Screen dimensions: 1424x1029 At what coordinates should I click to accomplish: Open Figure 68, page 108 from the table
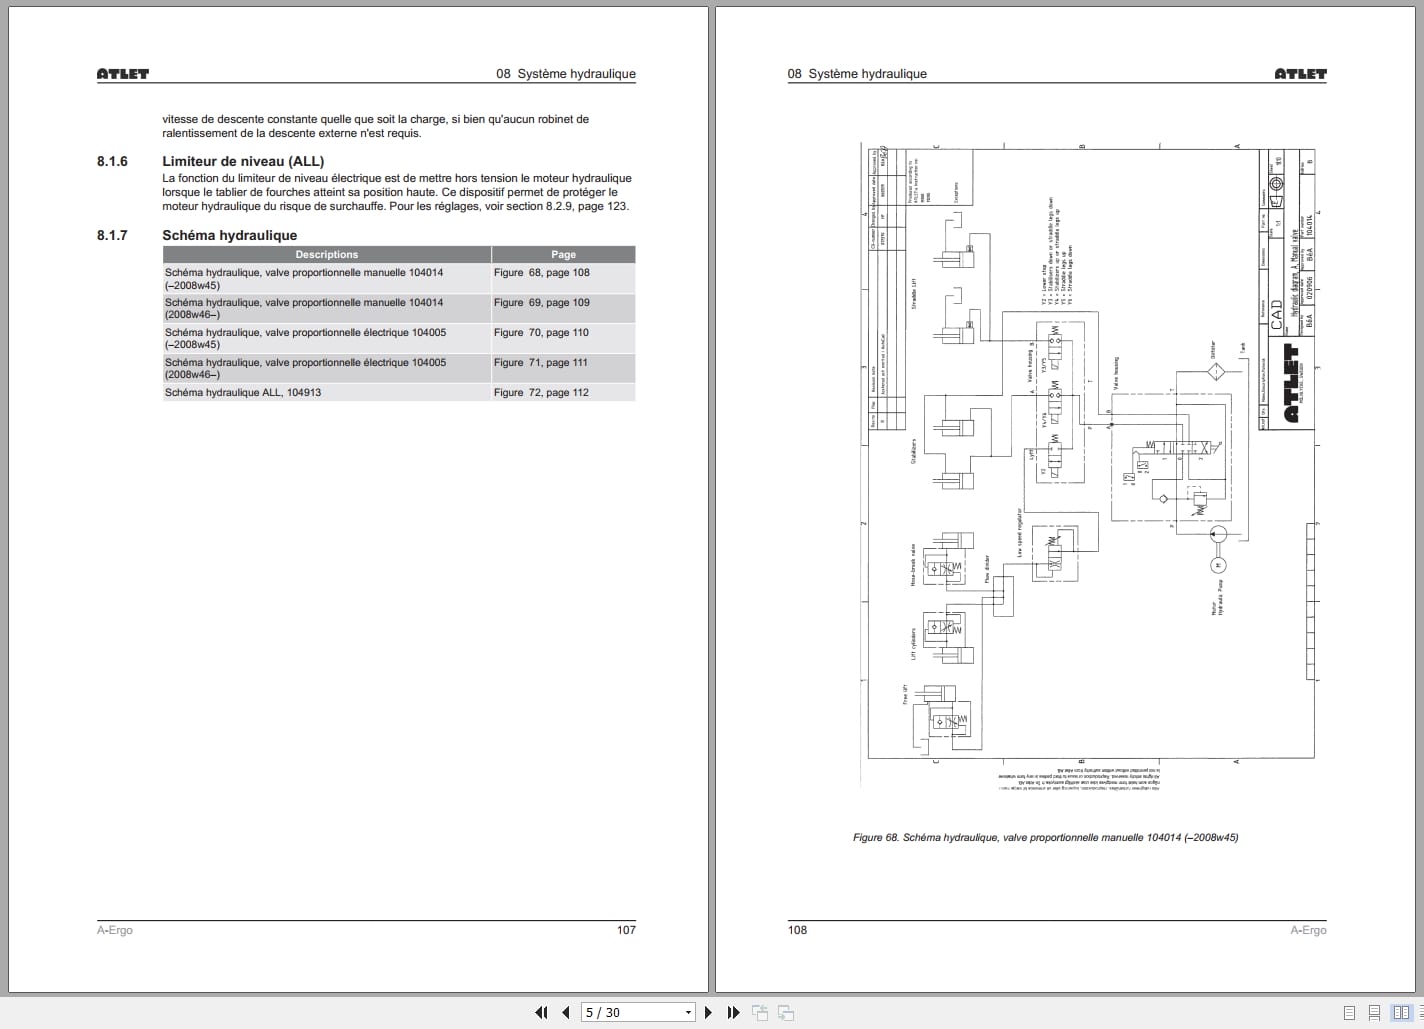click(x=541, y=272)
